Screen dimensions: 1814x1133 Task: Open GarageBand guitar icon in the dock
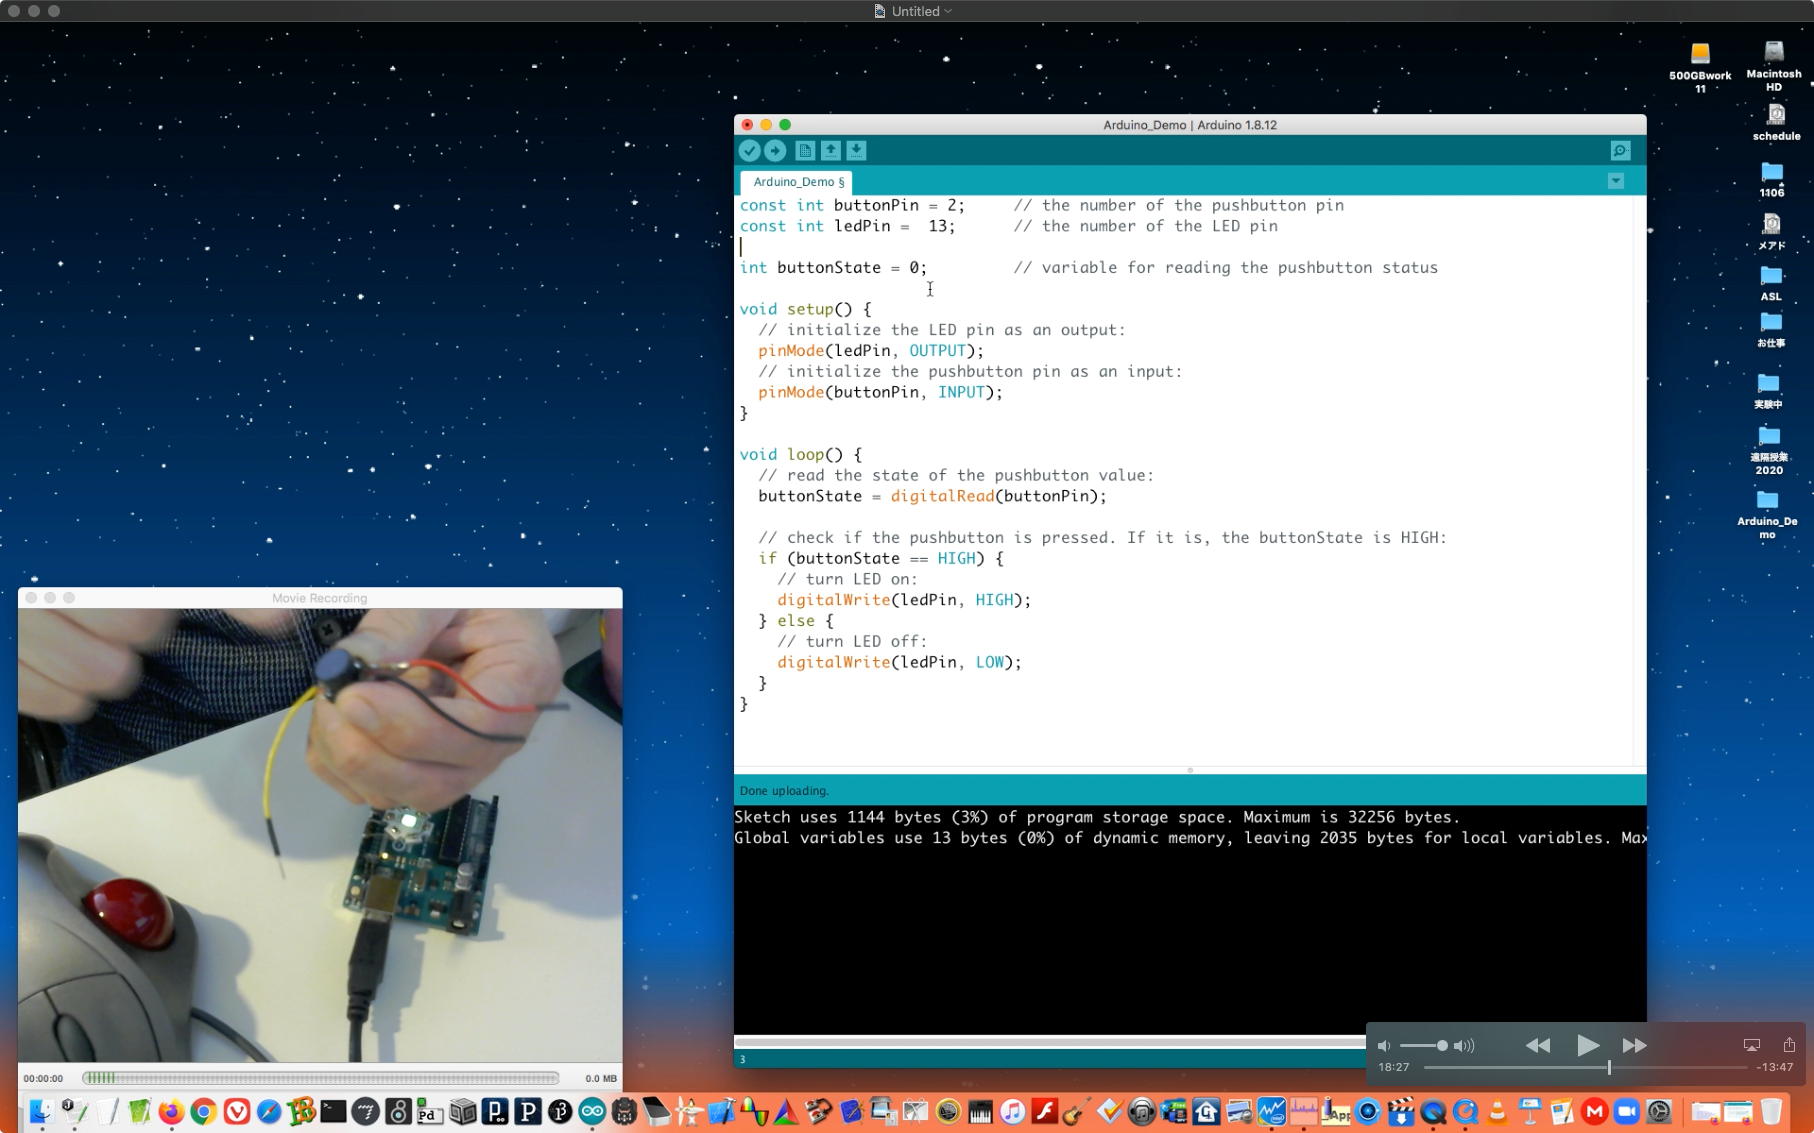pos(1077,1111)
